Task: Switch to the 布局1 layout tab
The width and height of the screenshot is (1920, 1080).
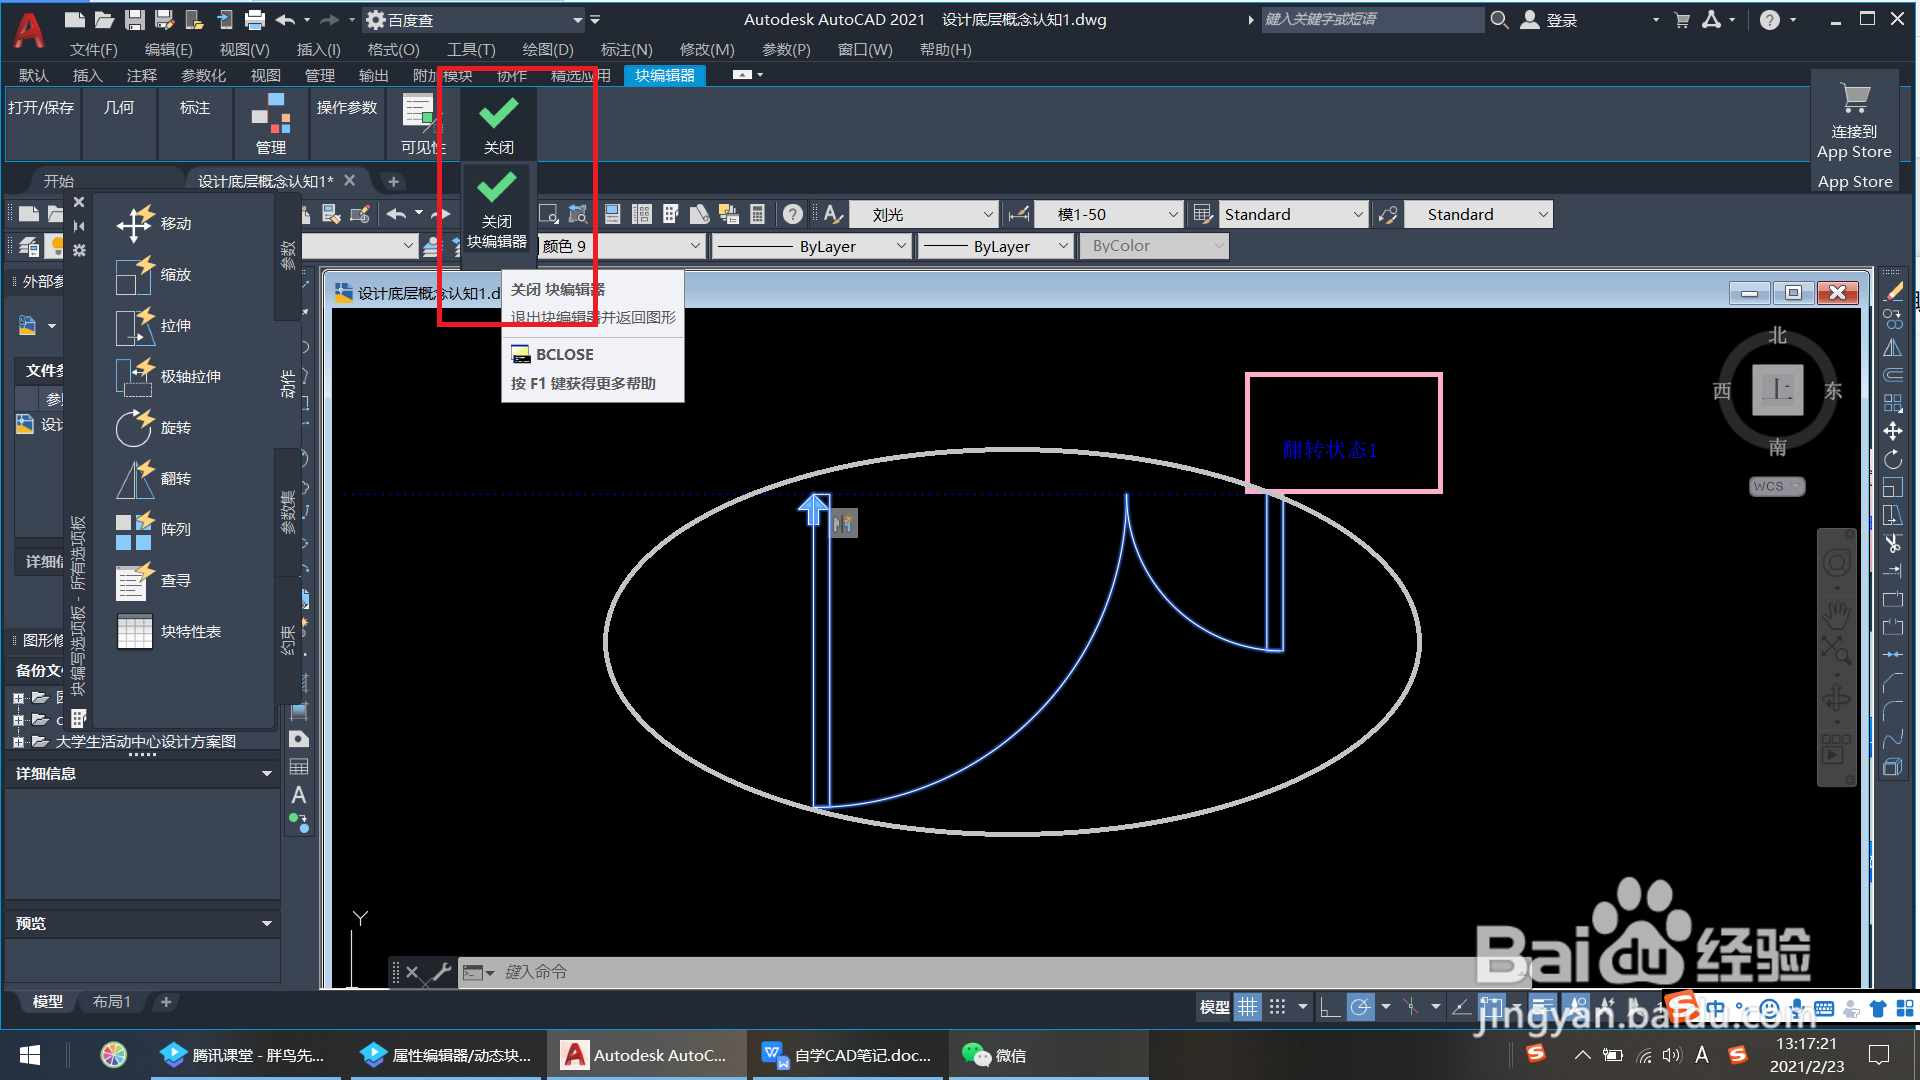Action: 111,1001
